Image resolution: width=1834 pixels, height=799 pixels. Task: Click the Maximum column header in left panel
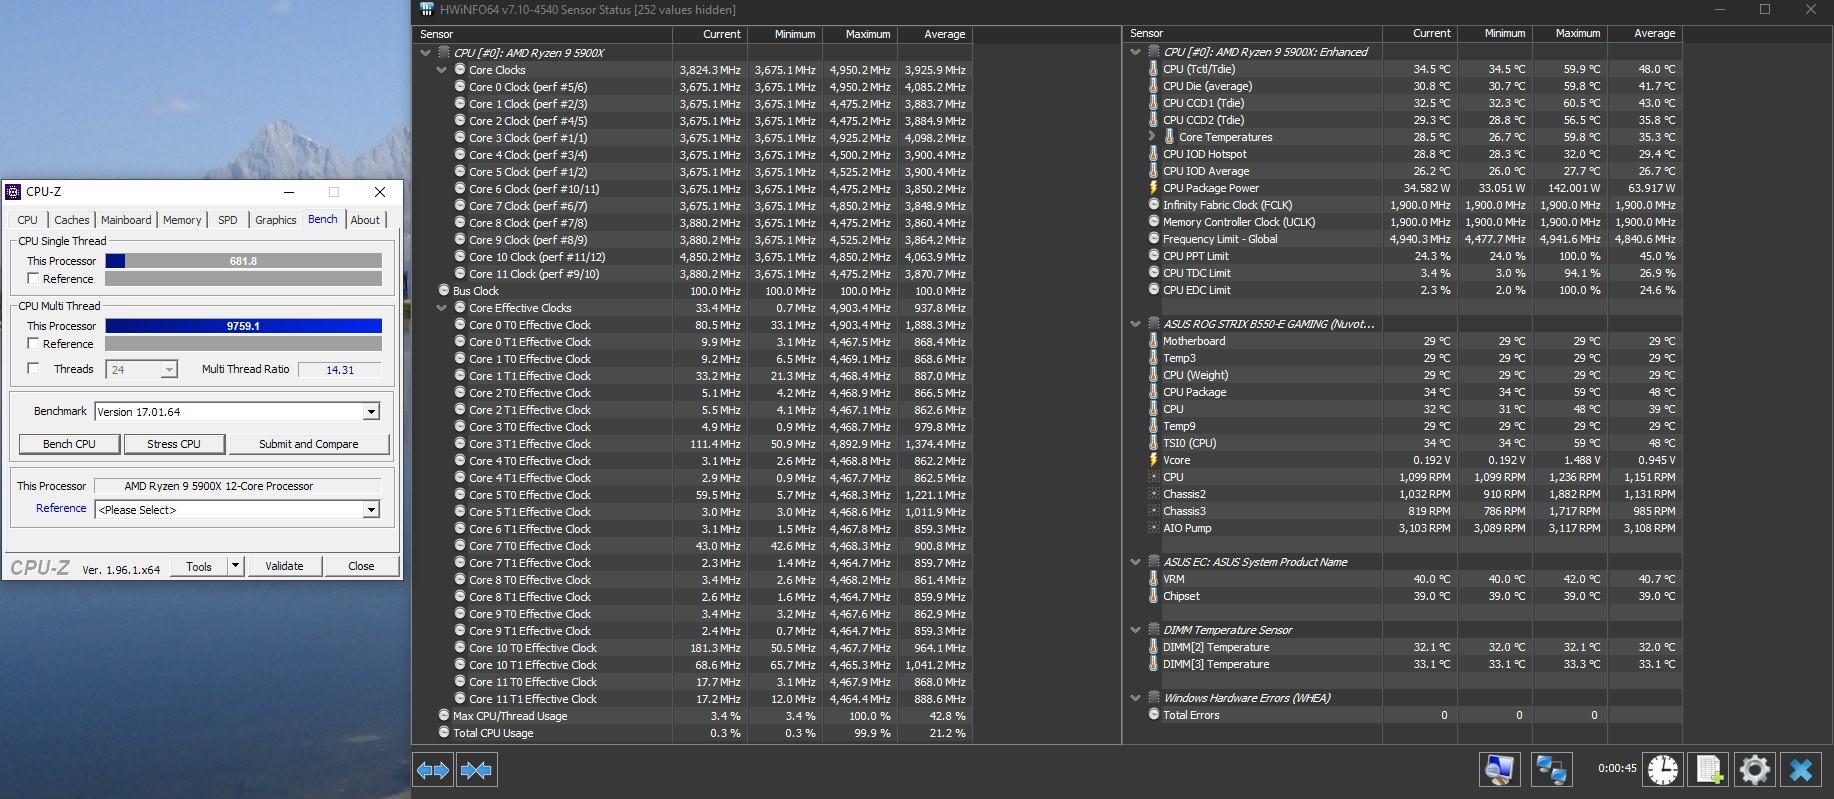pyautogui.click(x=860, y=34)
